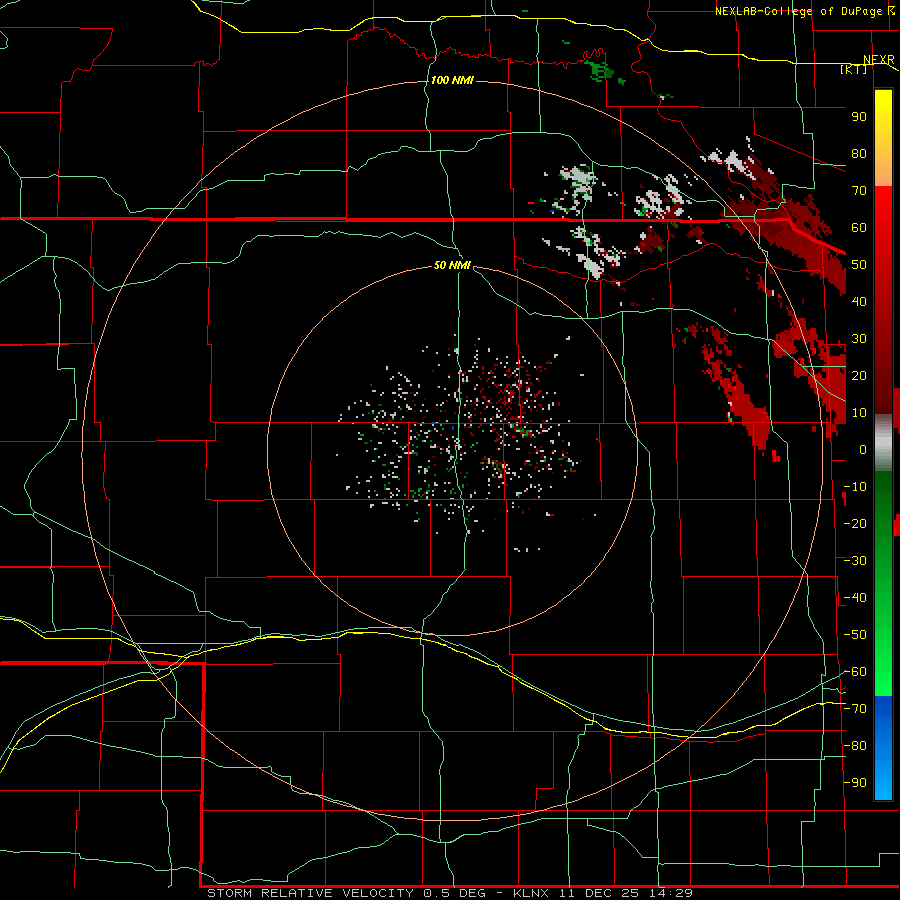Screen dimensions: 900x900
Task: Click the 20 value on the velocity scale
Action: [x=859, y=376]
